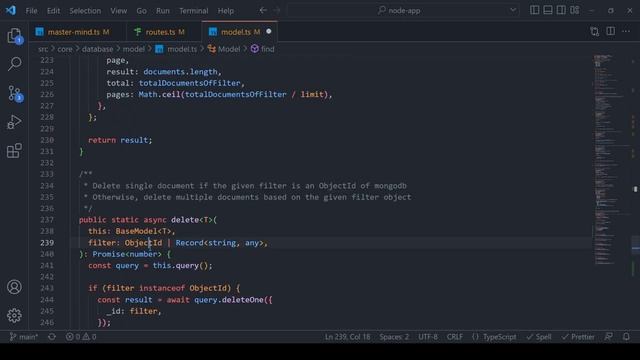Image resolution: width=640 pixels, height=360 pixels.
Task: Toggle the secondary side bar layout icon
Action: coord(561,10)
